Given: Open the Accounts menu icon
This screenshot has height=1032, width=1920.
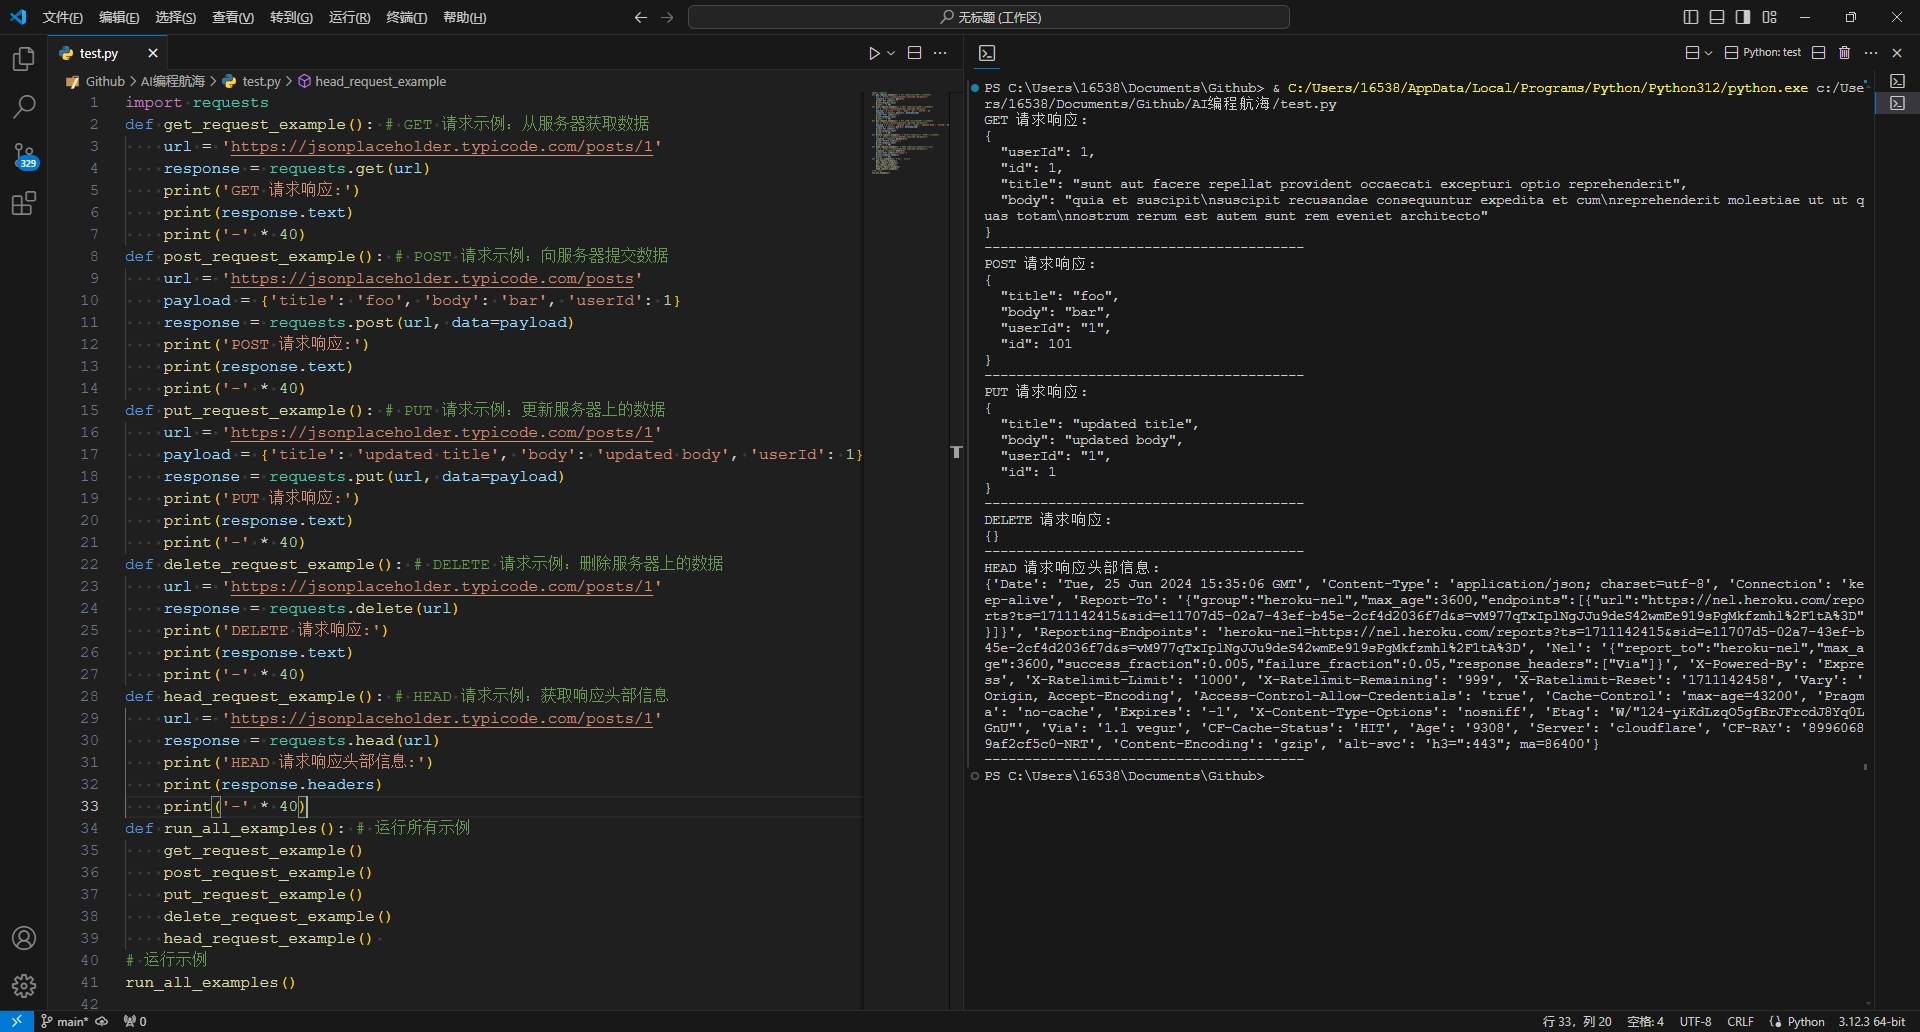Looking at the screenshot, I should 24,938.
